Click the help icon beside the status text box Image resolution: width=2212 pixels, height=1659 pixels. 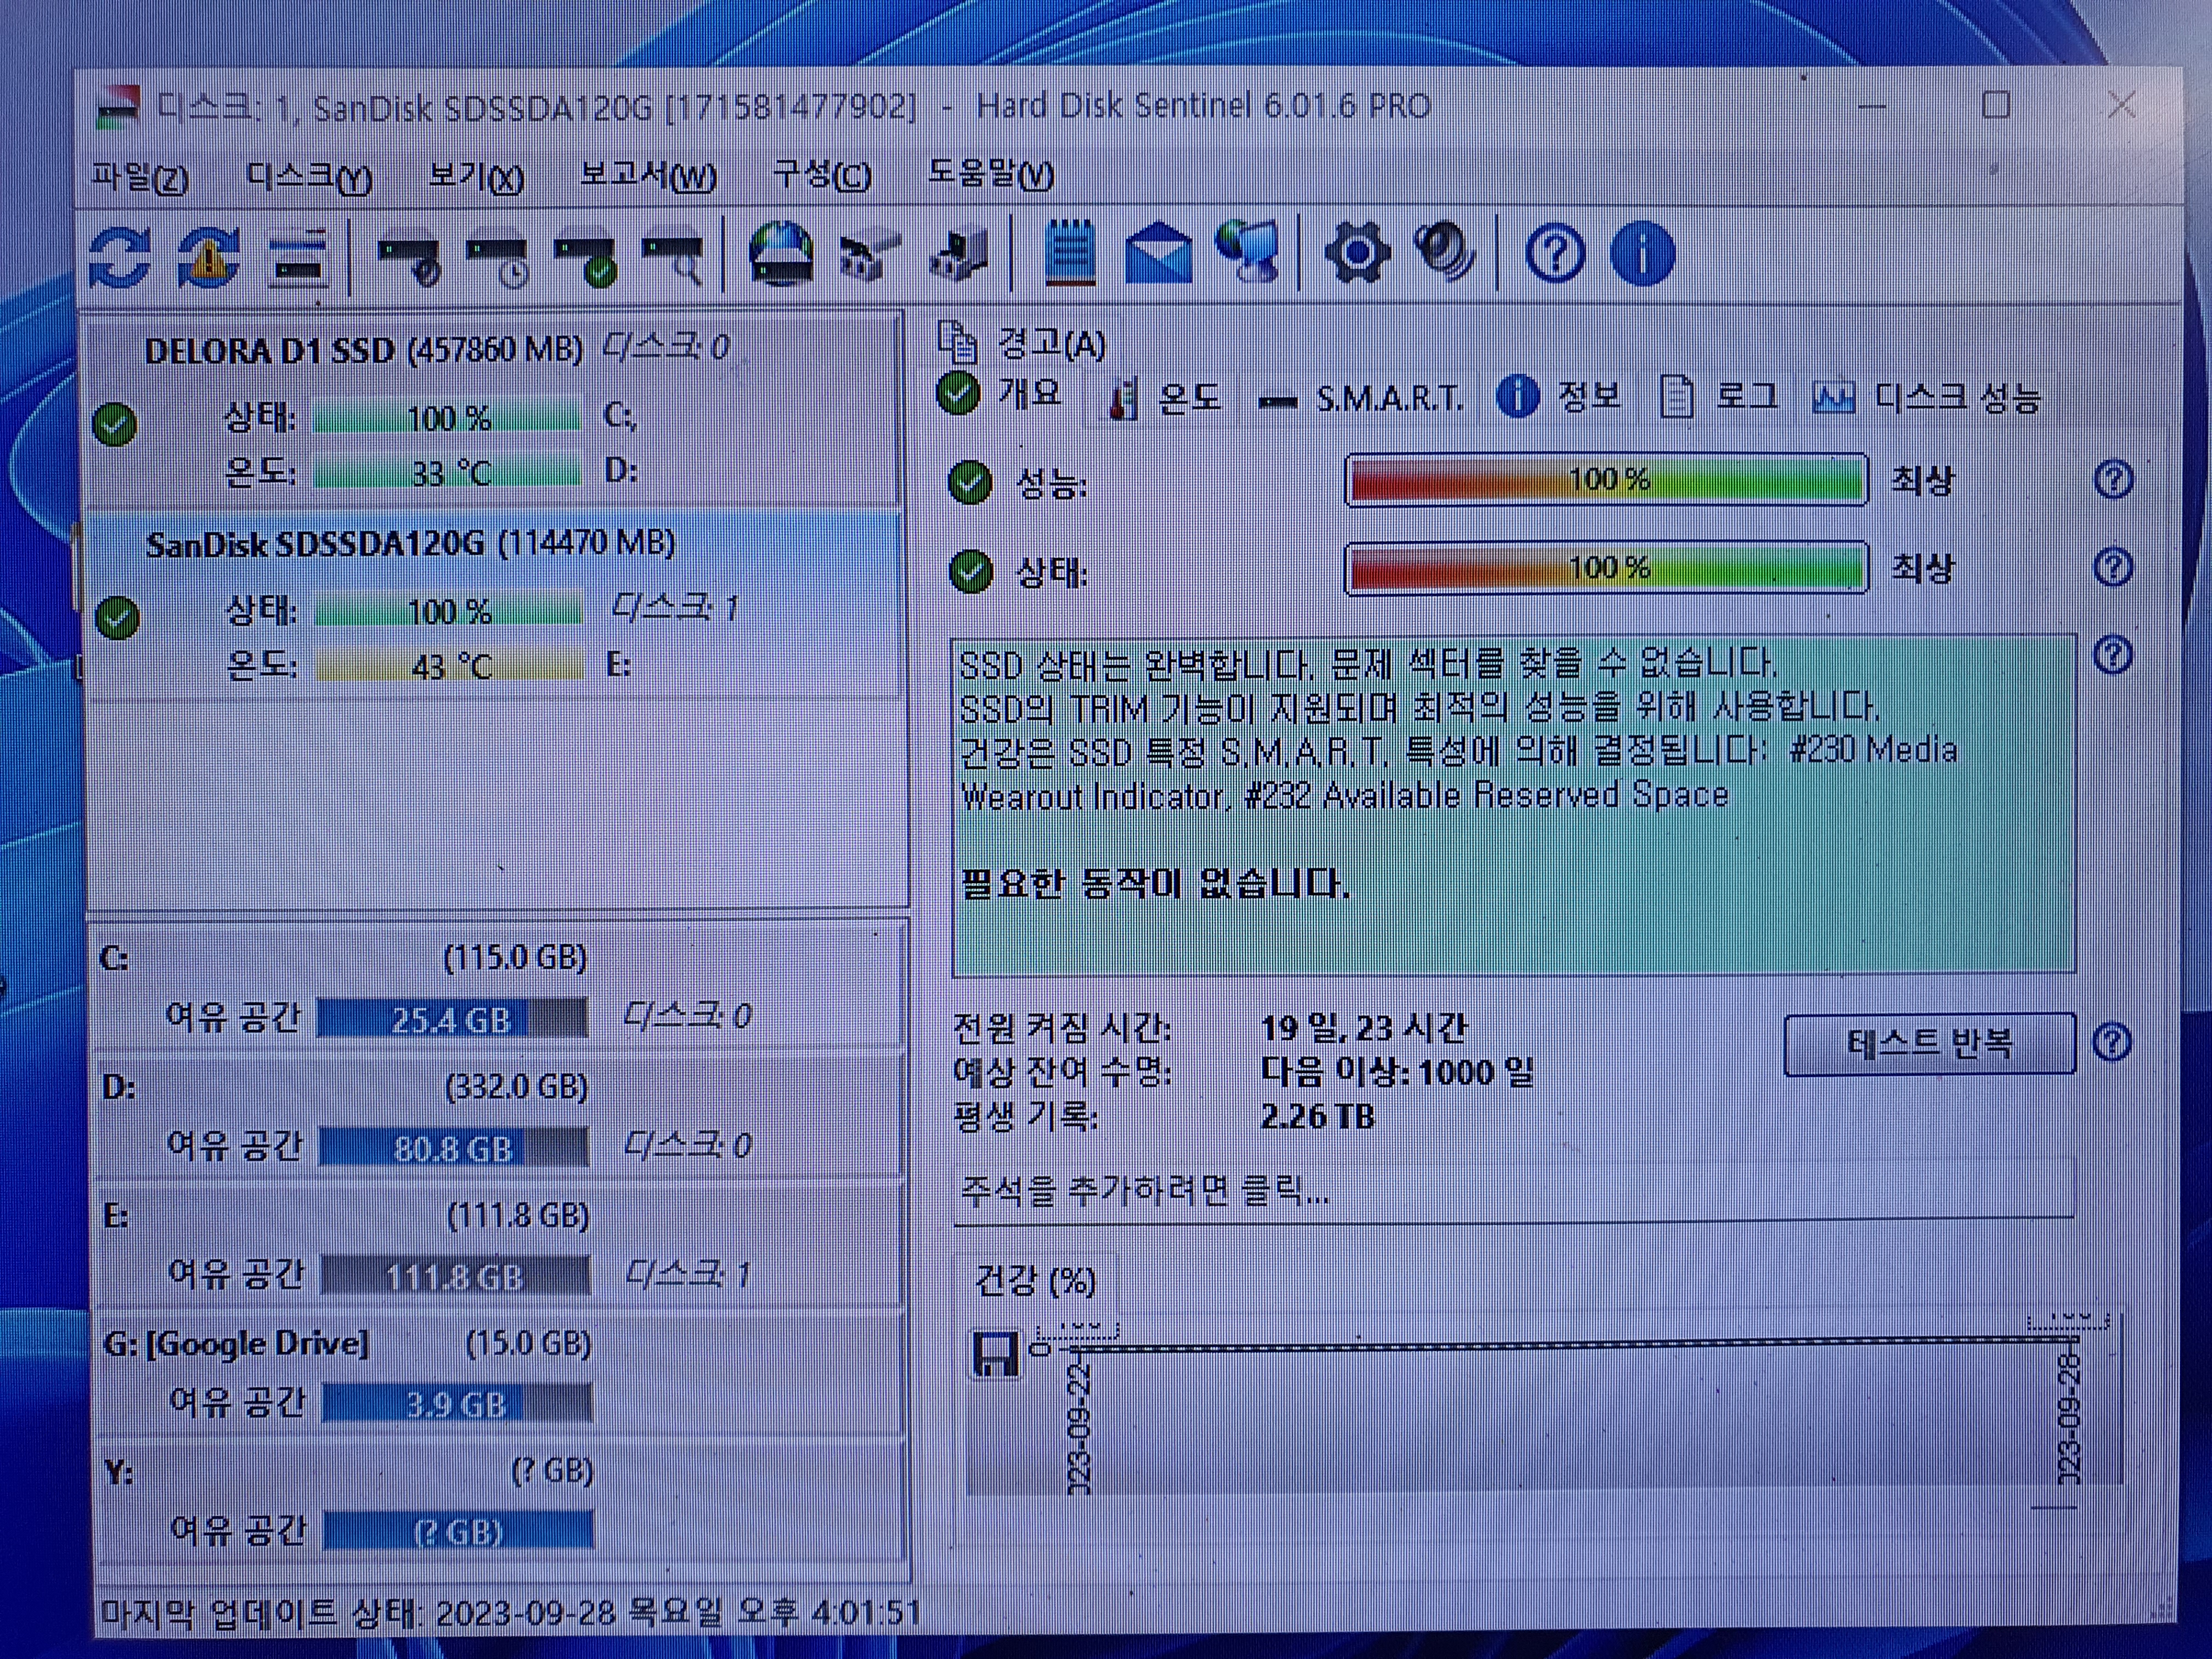point(2112,655)
